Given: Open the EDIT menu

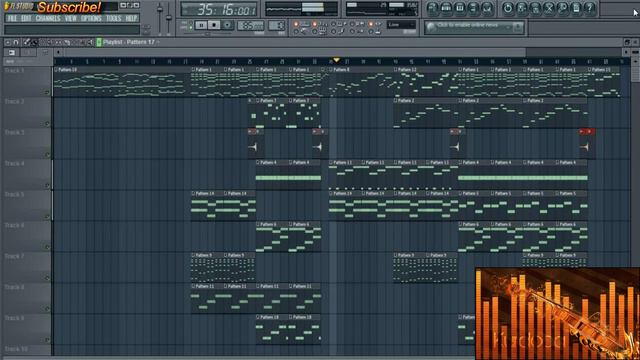Looking at the screenshot, I should pyautogui.click(x=26, y=18).
